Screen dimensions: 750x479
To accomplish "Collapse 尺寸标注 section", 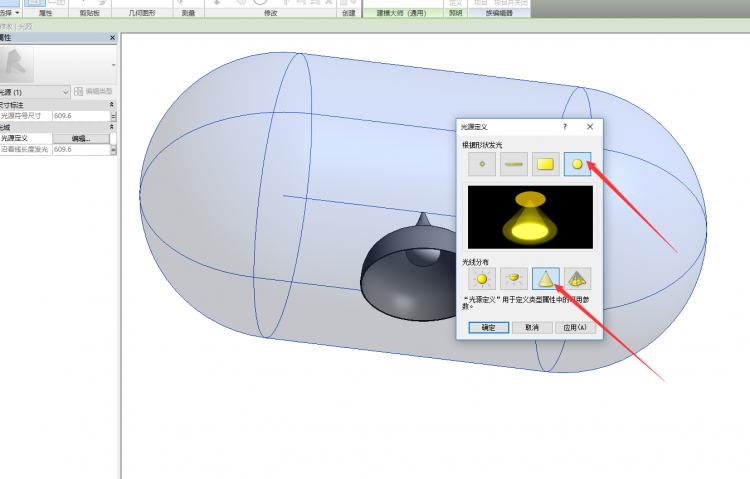I will coord(111,104).
